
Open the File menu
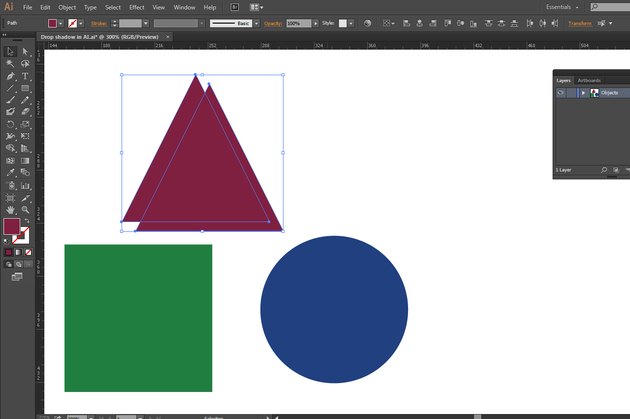point(27,7)
